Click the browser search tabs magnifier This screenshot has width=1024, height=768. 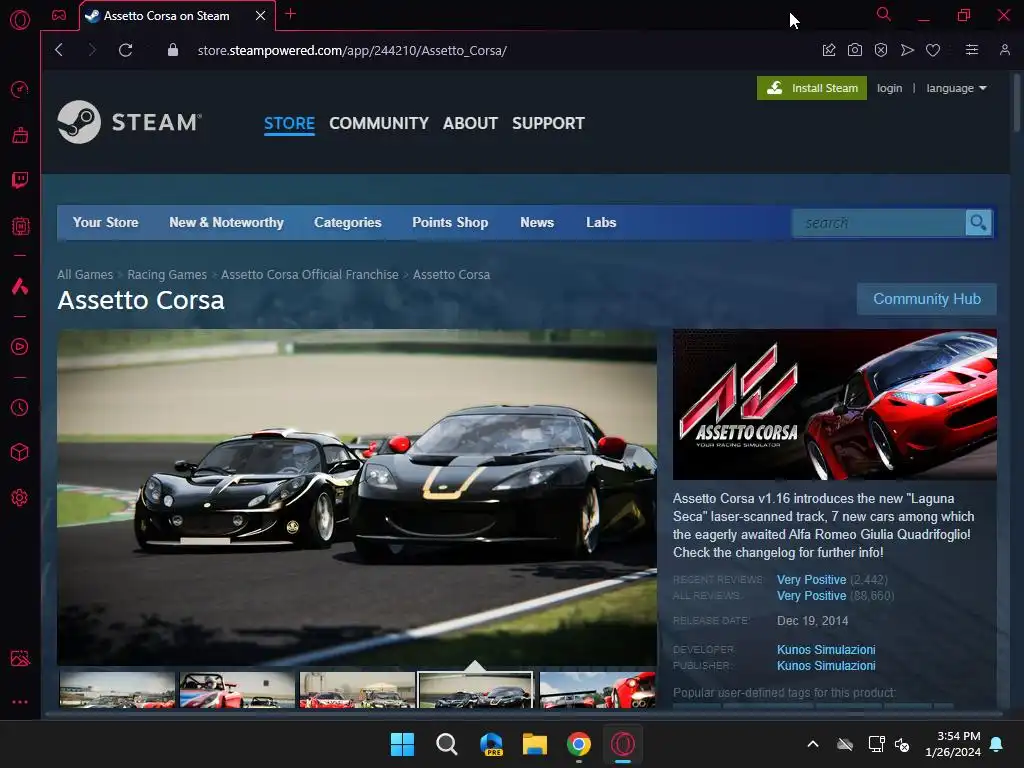(x=884, y=14)
